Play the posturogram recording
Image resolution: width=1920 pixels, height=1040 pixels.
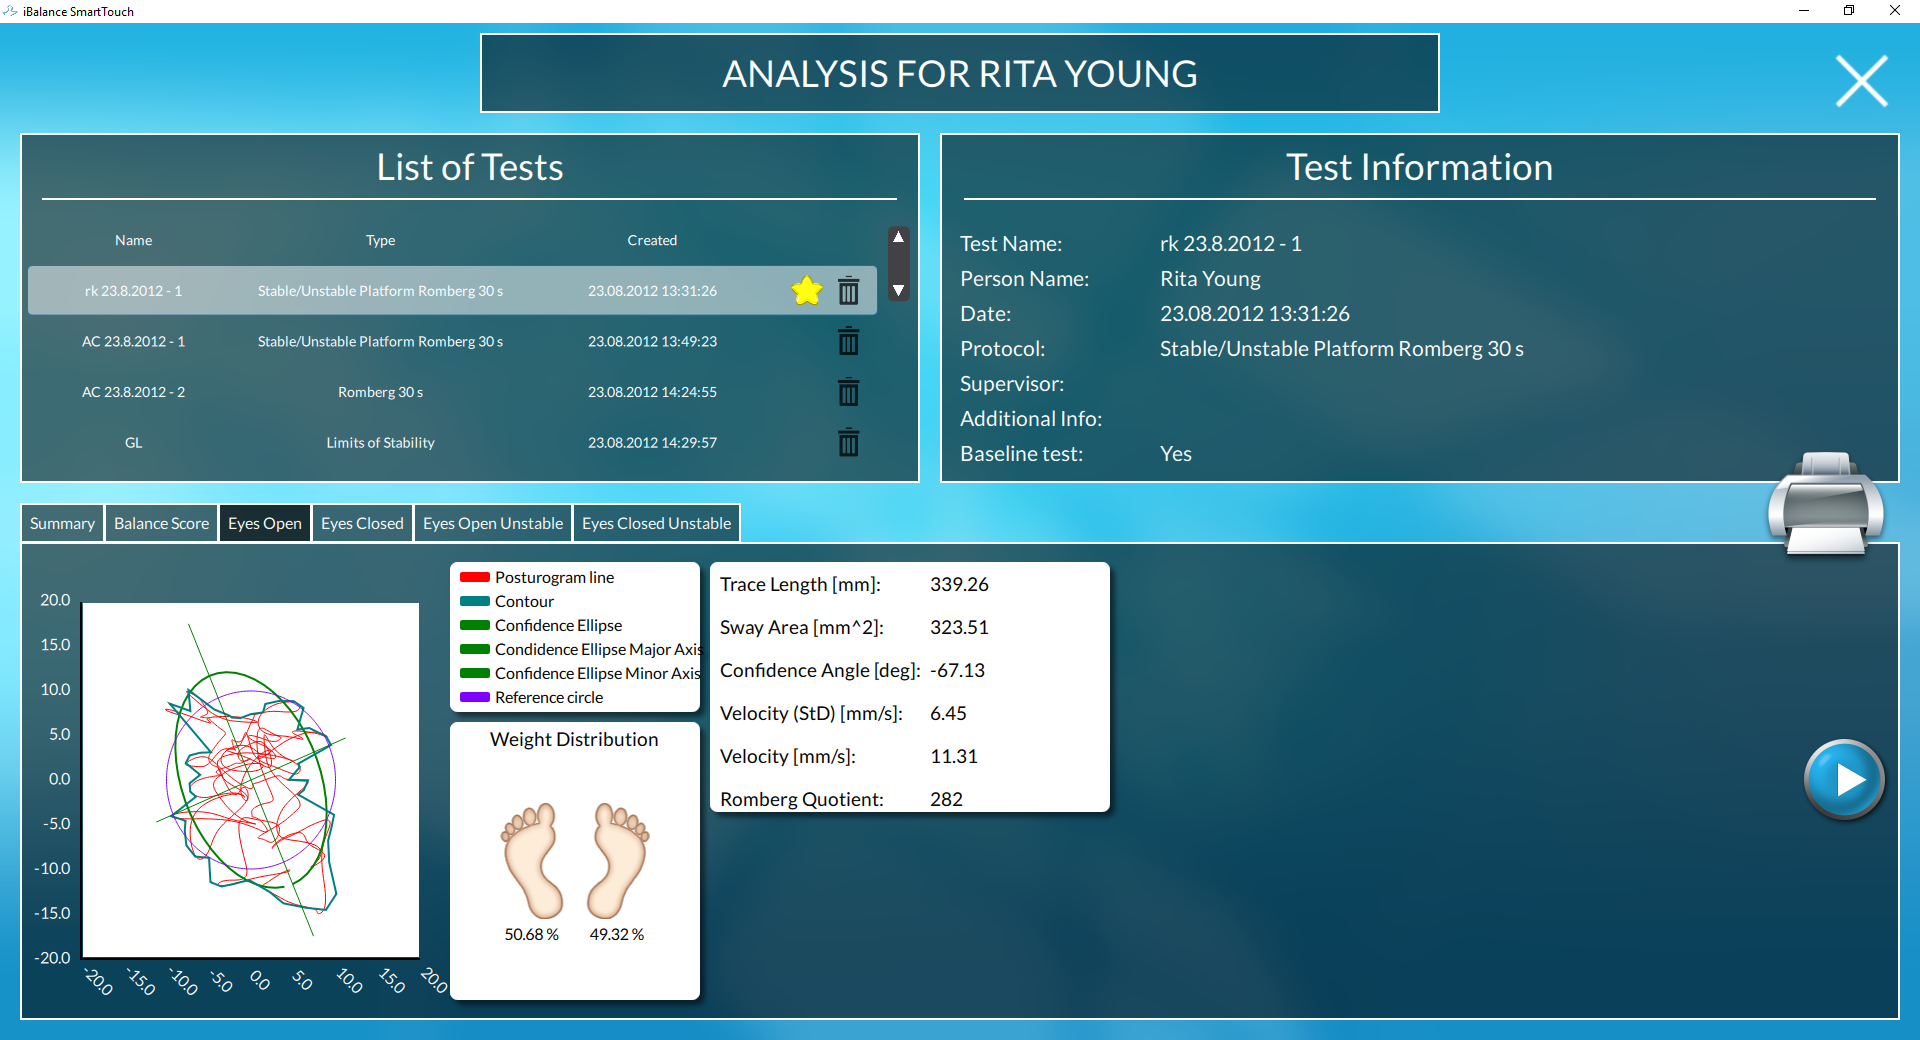tap(1844, 780)
